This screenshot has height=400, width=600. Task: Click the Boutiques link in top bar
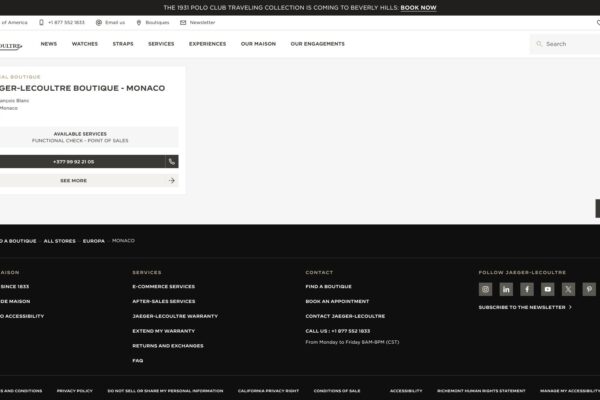[x=157, y=23]
